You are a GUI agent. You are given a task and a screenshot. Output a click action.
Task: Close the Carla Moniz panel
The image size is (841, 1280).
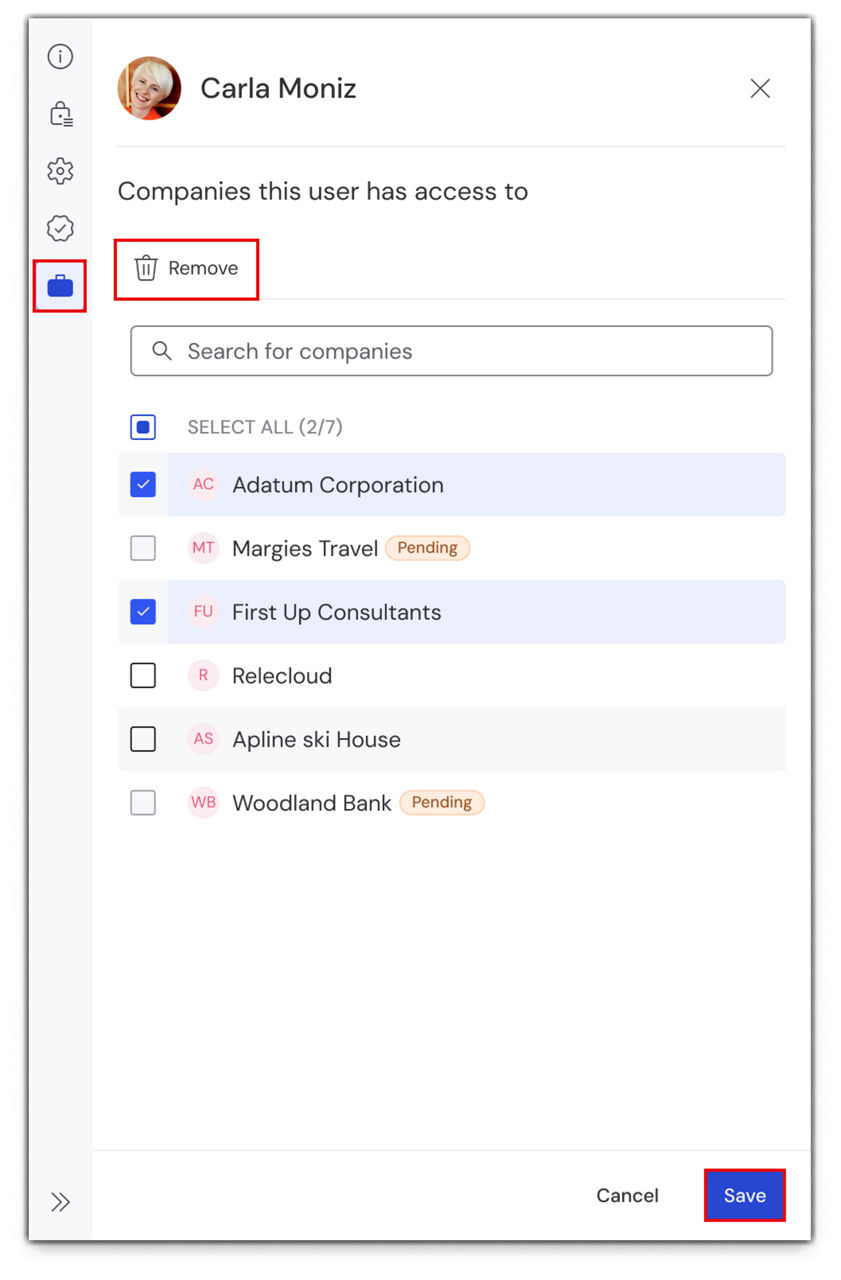pos(760,89)
